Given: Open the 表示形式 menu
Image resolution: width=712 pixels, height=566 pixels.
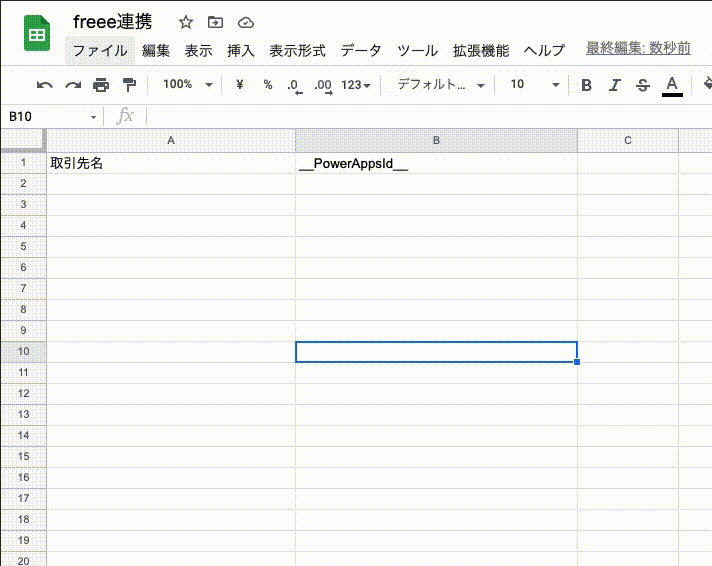Looking at the screenshot, I should click(297, 50).
